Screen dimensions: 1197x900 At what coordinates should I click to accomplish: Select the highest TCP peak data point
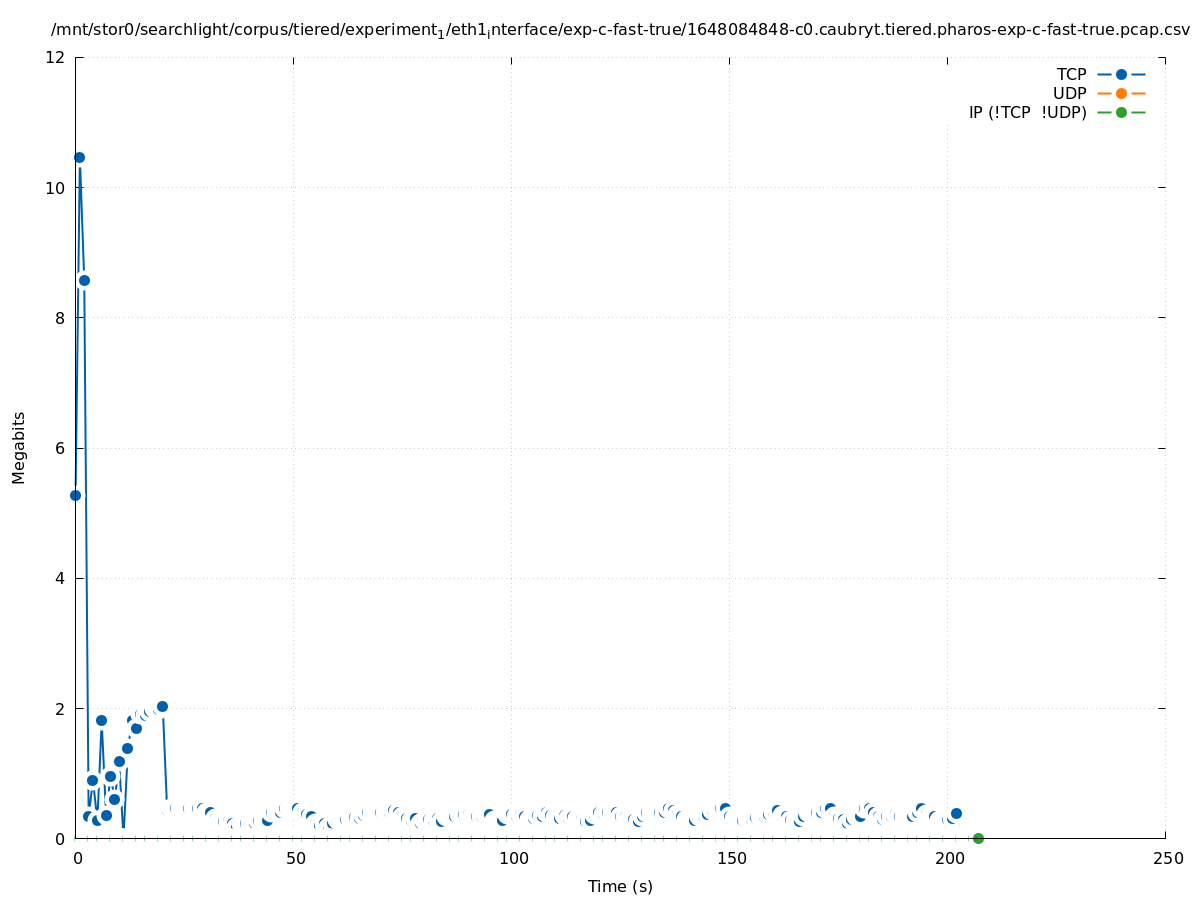[79, 157]
